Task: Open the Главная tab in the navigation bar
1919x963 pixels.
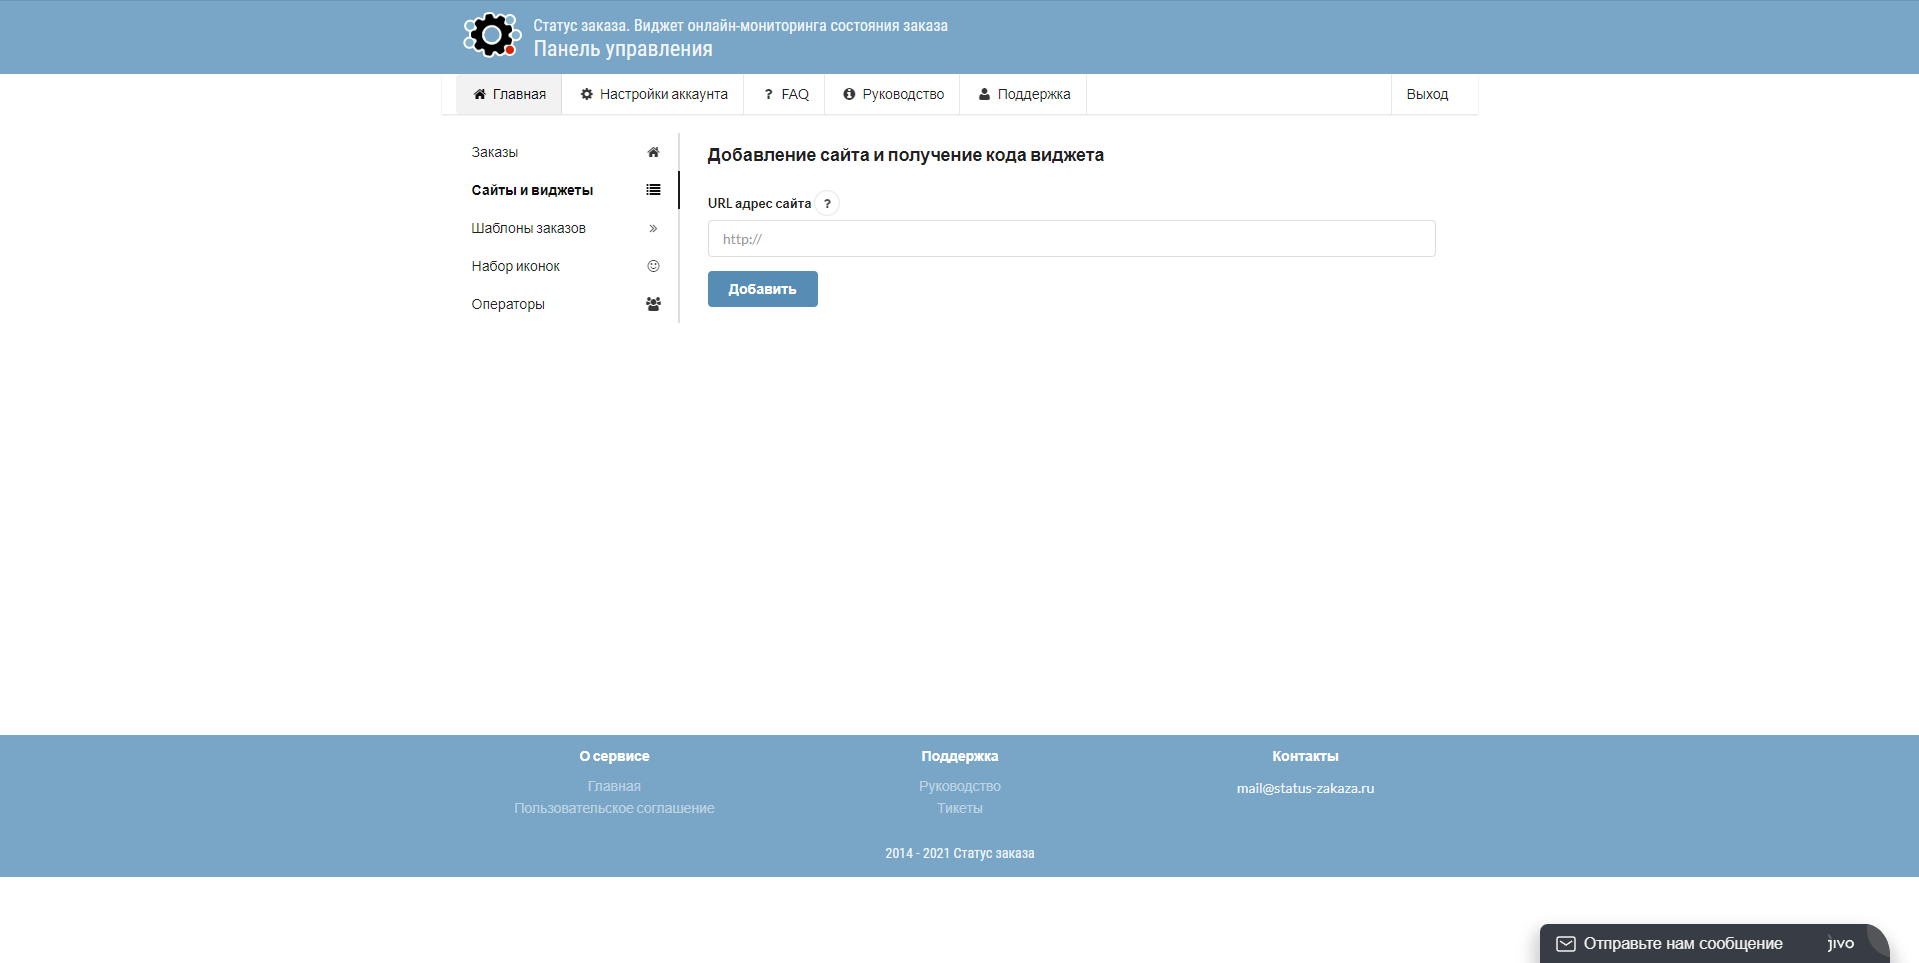Action: click(509, 94)
